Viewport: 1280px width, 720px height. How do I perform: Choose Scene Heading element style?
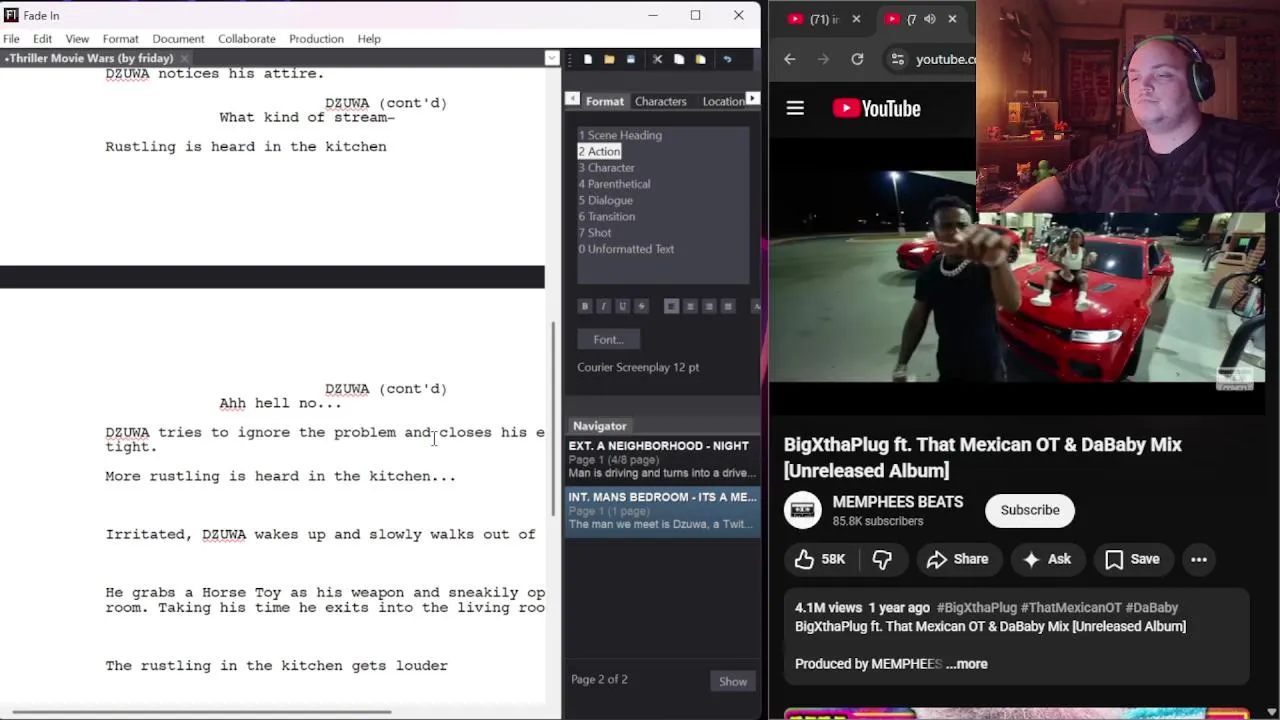click(620, 135)
